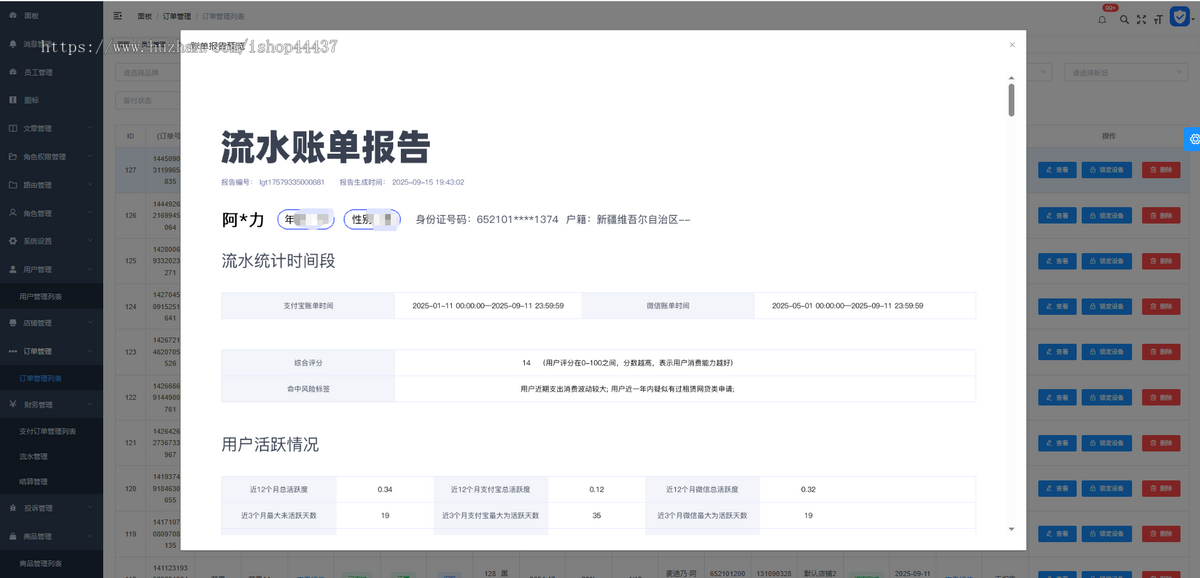The height and width of the screenshot is (578, 1200).
Task: Click the 店铺管理 sidebar icon
Action: [x=13, y=323]
